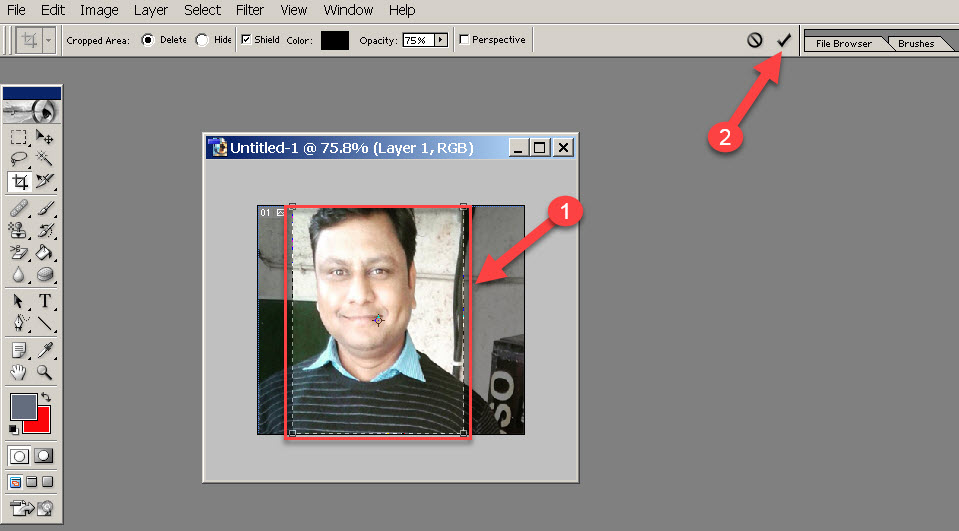Open the Edit menu
The image size is (959, 531).
click(53, 10)
